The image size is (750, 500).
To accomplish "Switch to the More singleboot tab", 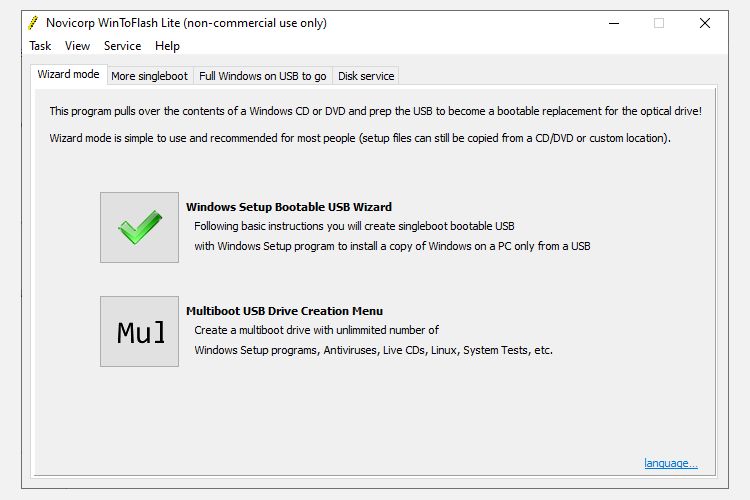I will (x=149, y=76).
